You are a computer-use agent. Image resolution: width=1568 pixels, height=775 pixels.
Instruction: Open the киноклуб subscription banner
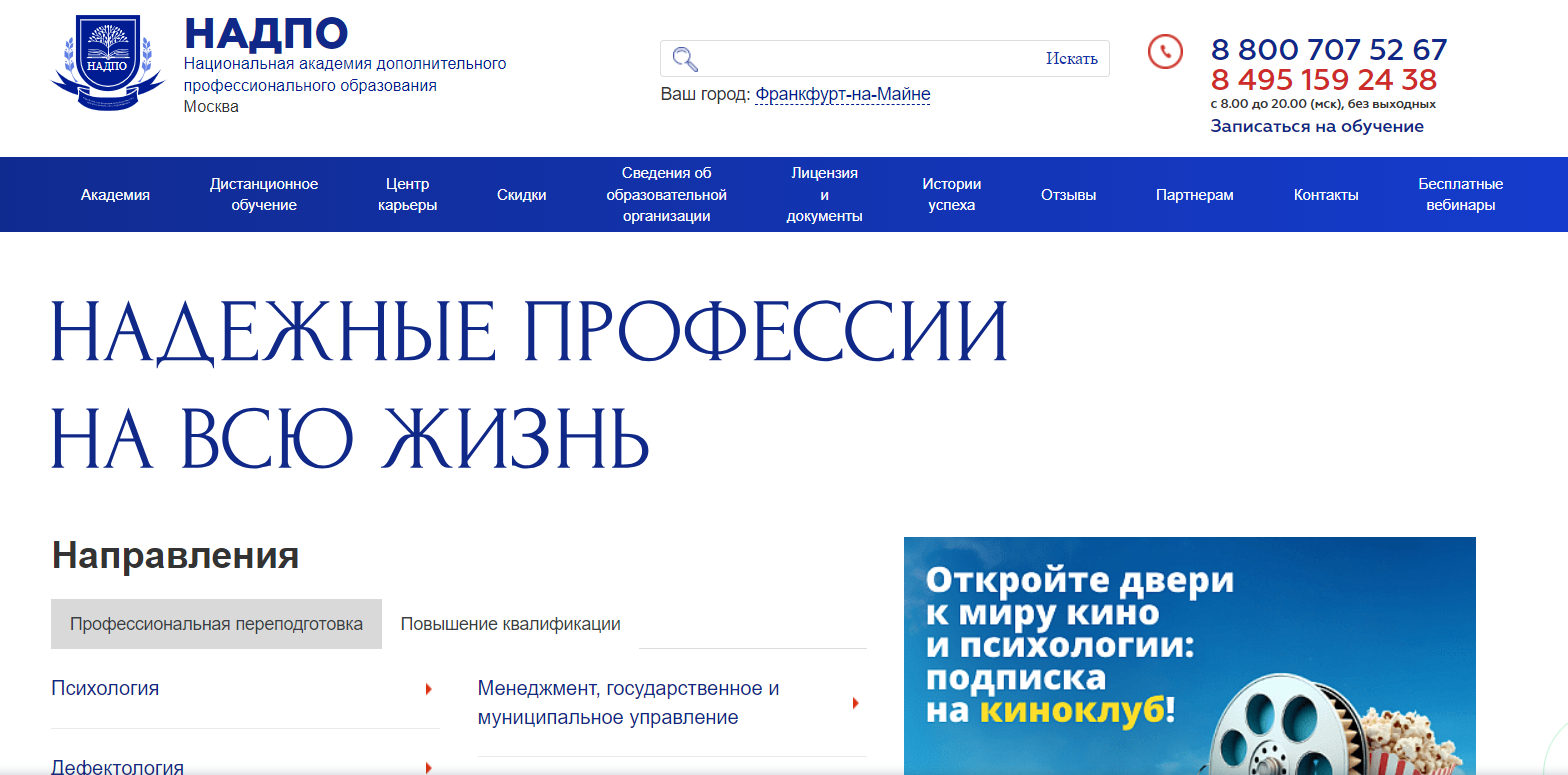click(x=1189, y=656)
